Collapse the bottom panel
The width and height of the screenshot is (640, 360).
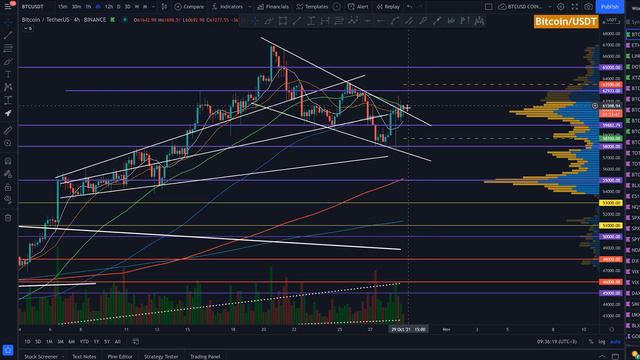[x=602, y=356]
